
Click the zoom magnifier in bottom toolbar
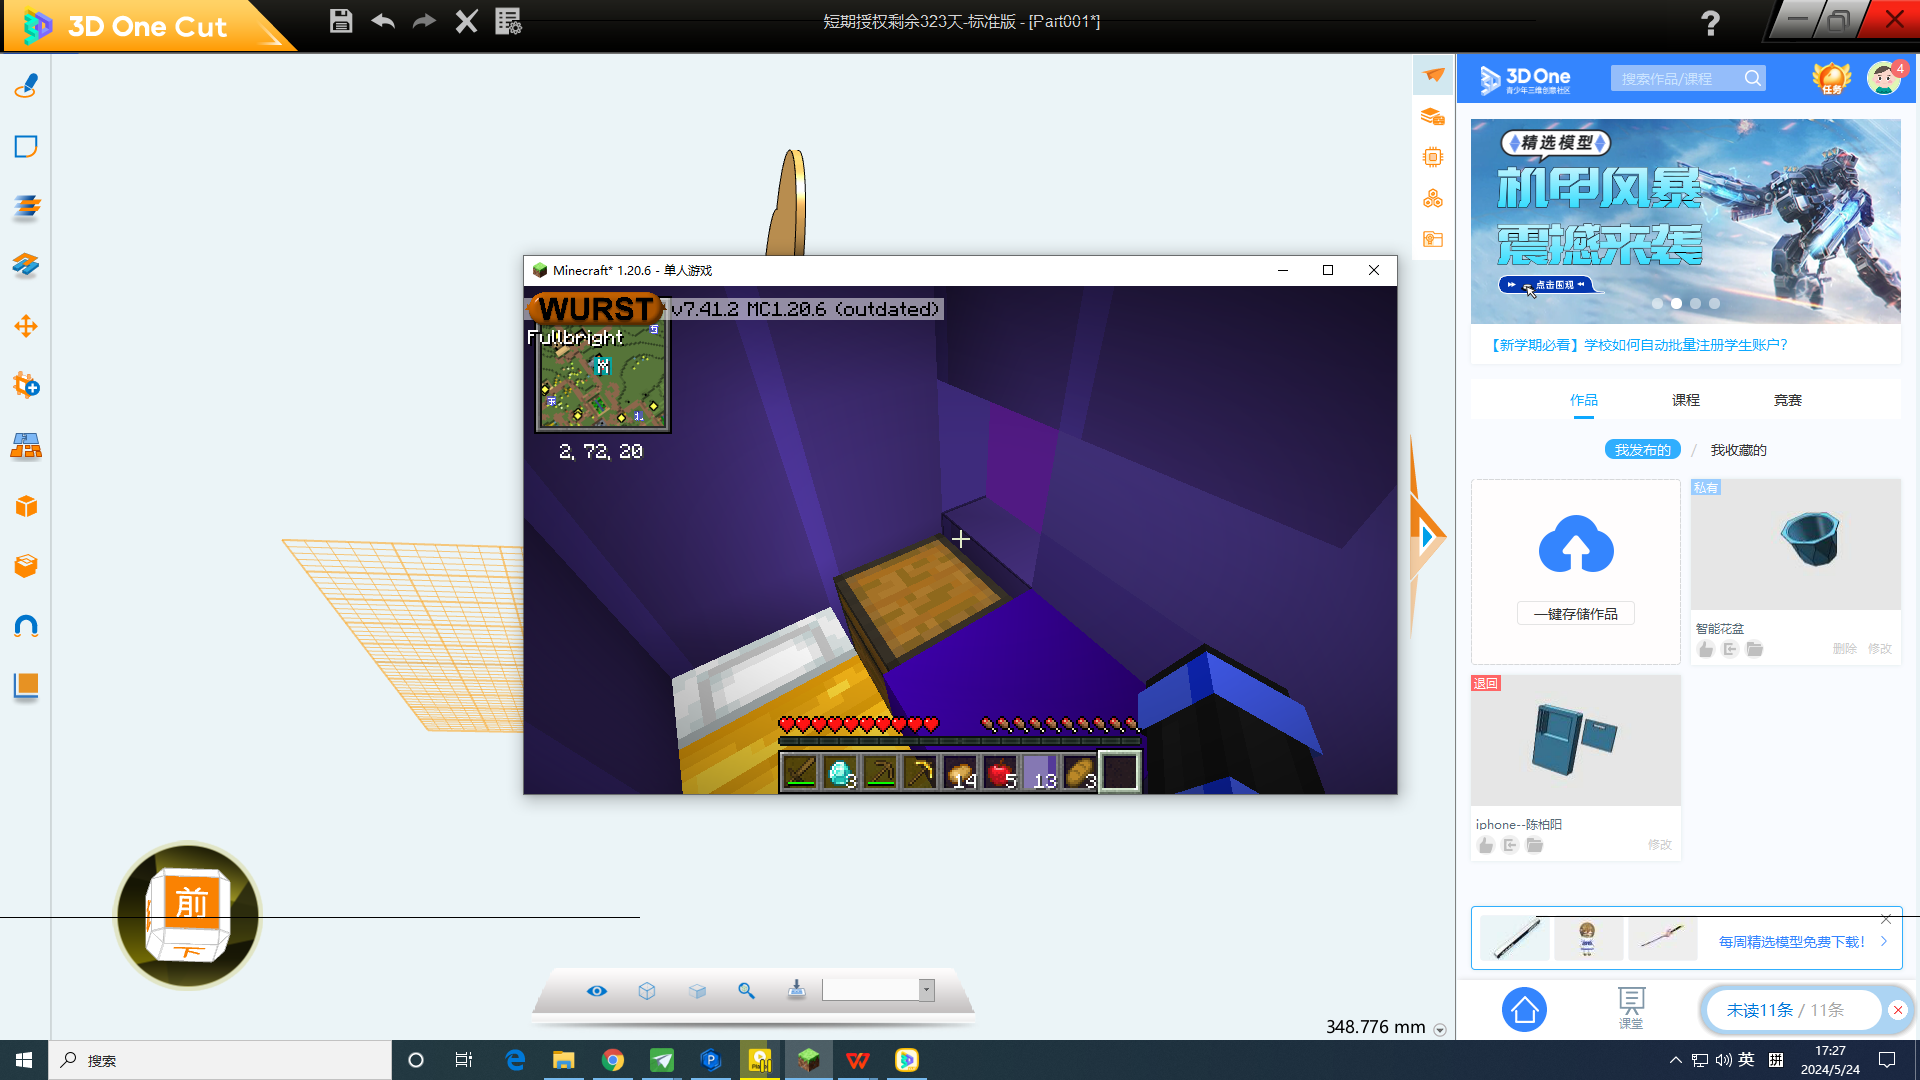(x=746, y=991)
